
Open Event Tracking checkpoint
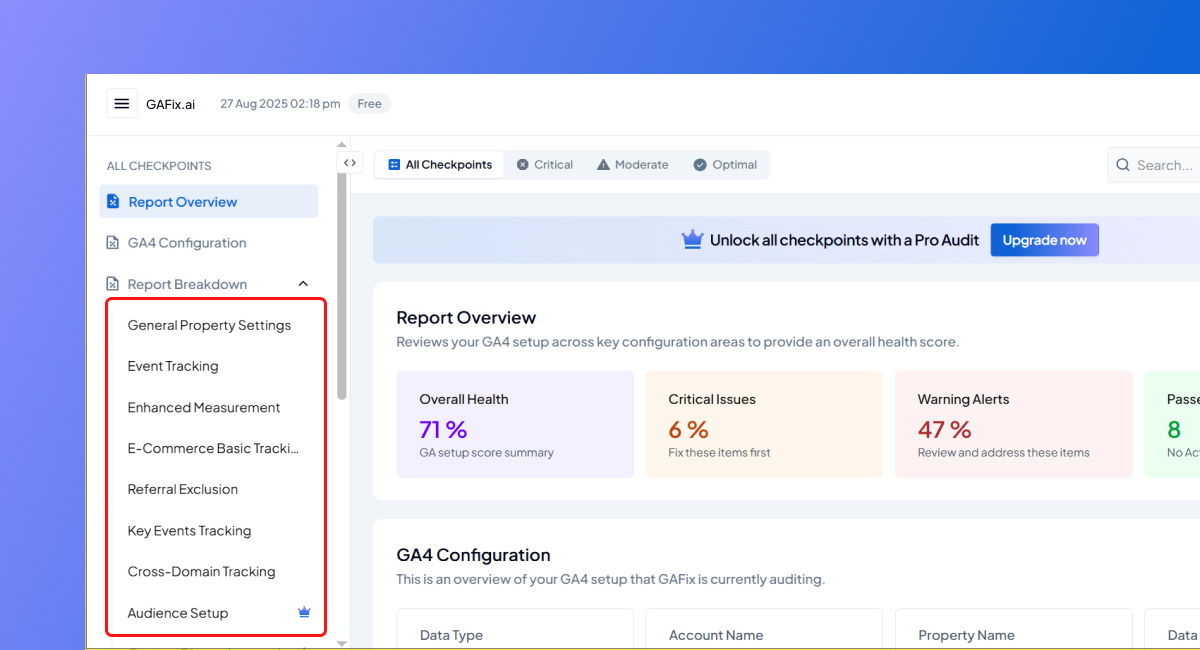coord(173,366)
